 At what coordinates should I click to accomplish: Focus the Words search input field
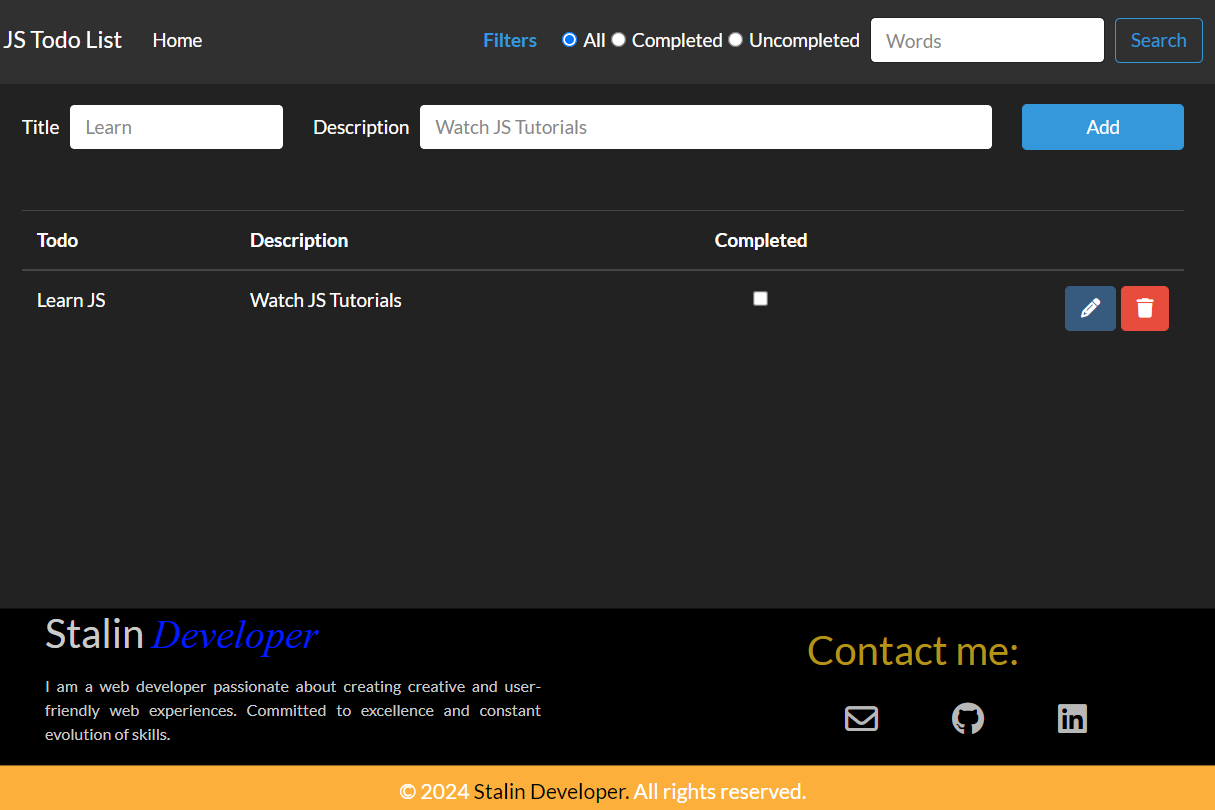[x=987, y=40]
